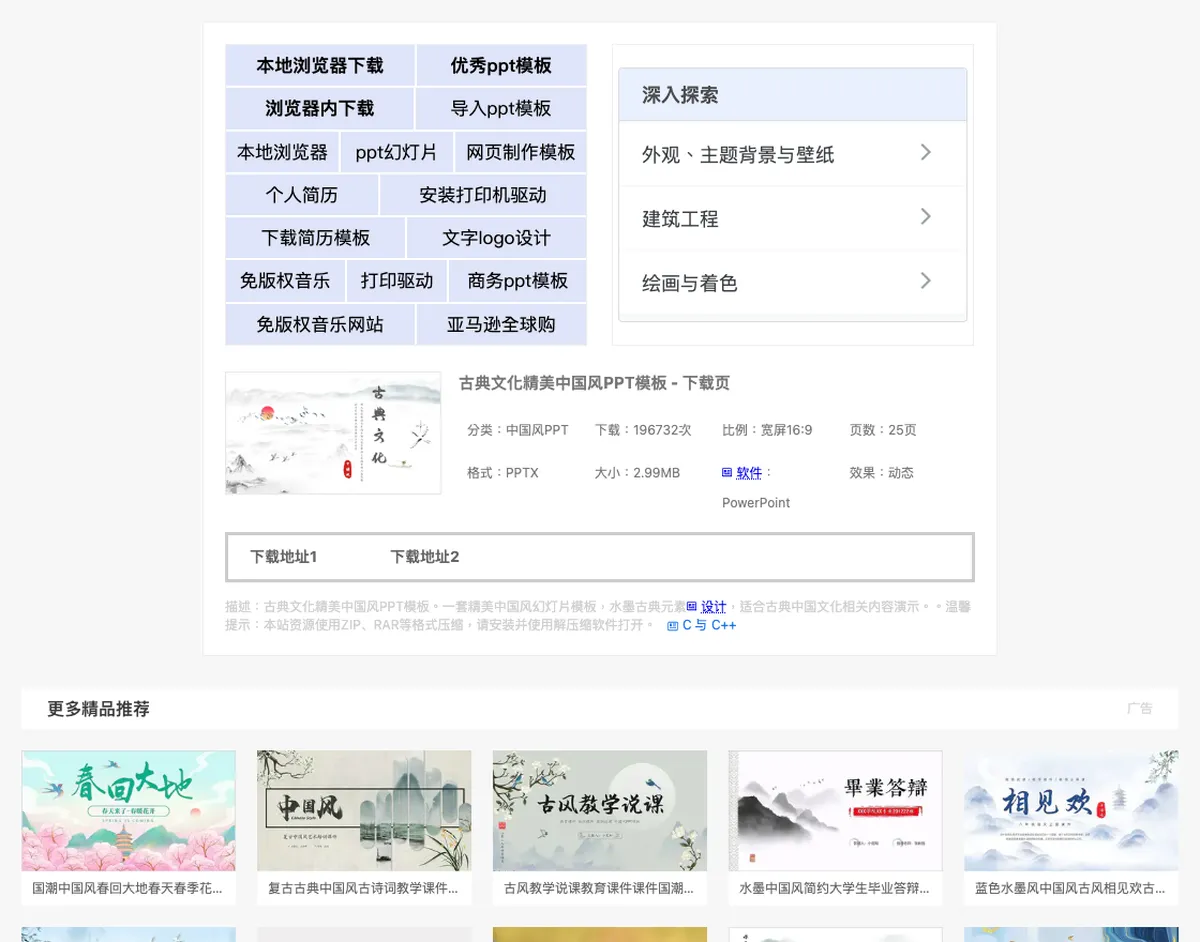
Task: Click caption 水墨中国风简约大学生毕业答辩...
Action: (835, 888)
